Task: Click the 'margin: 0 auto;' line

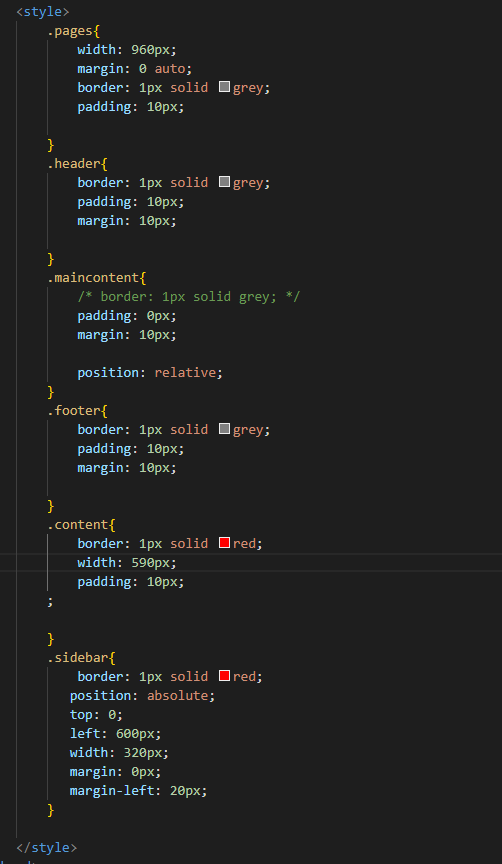Action: click(x=134, y=69)
